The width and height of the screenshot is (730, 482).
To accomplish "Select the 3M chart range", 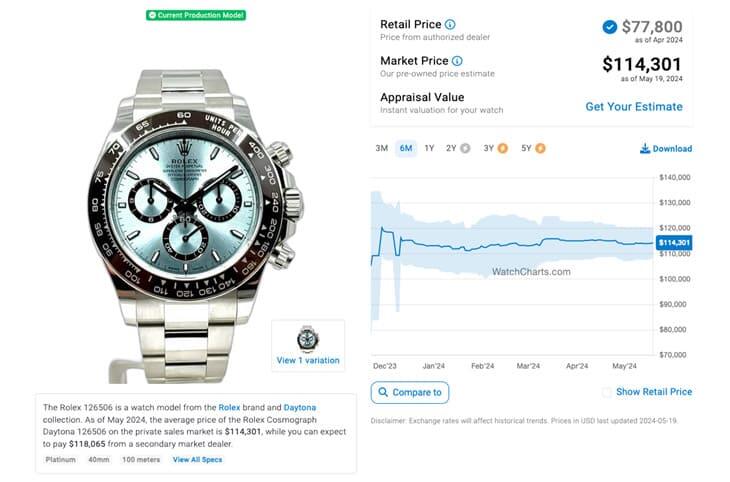I will click(381, 149).
